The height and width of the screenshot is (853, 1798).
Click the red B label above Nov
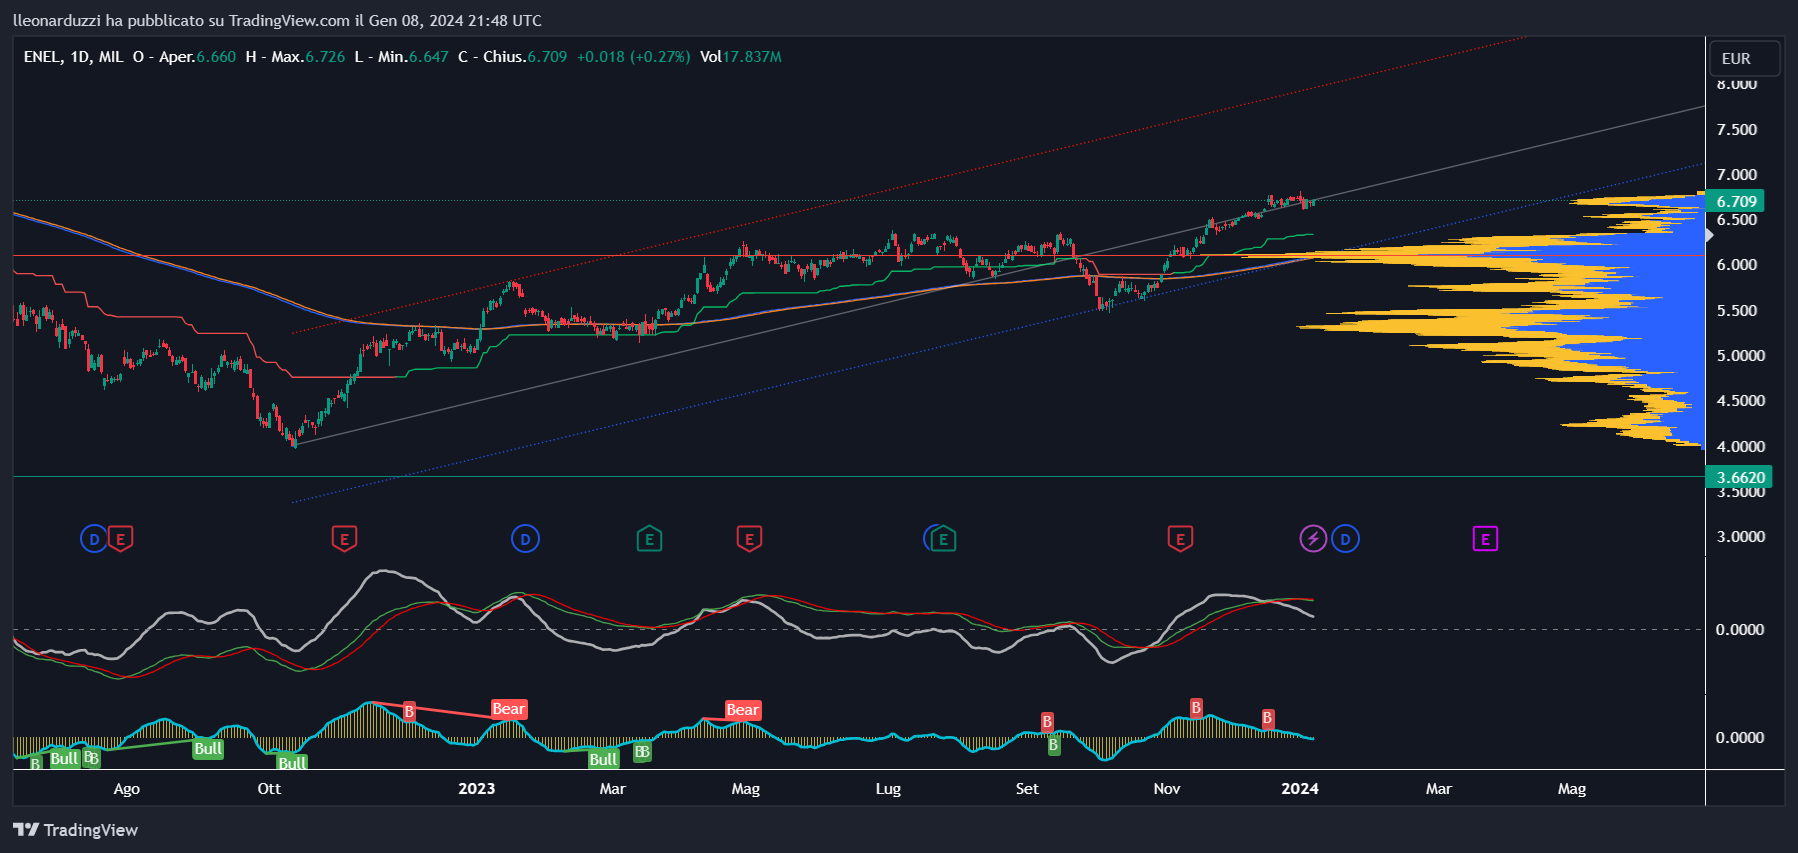click(x=1196, y=708)
